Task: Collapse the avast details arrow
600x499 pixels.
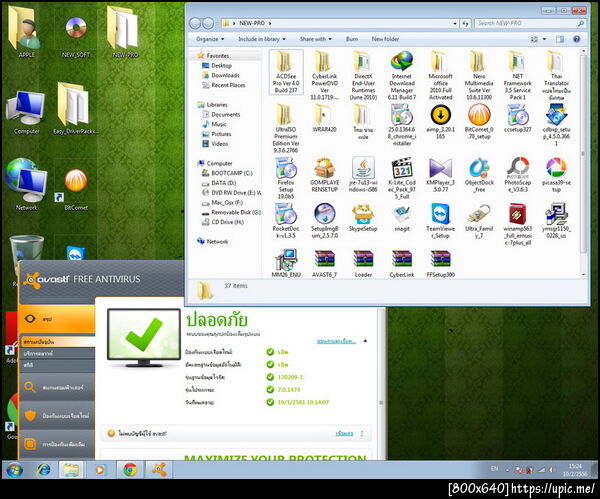Action: tap(365, 341)
